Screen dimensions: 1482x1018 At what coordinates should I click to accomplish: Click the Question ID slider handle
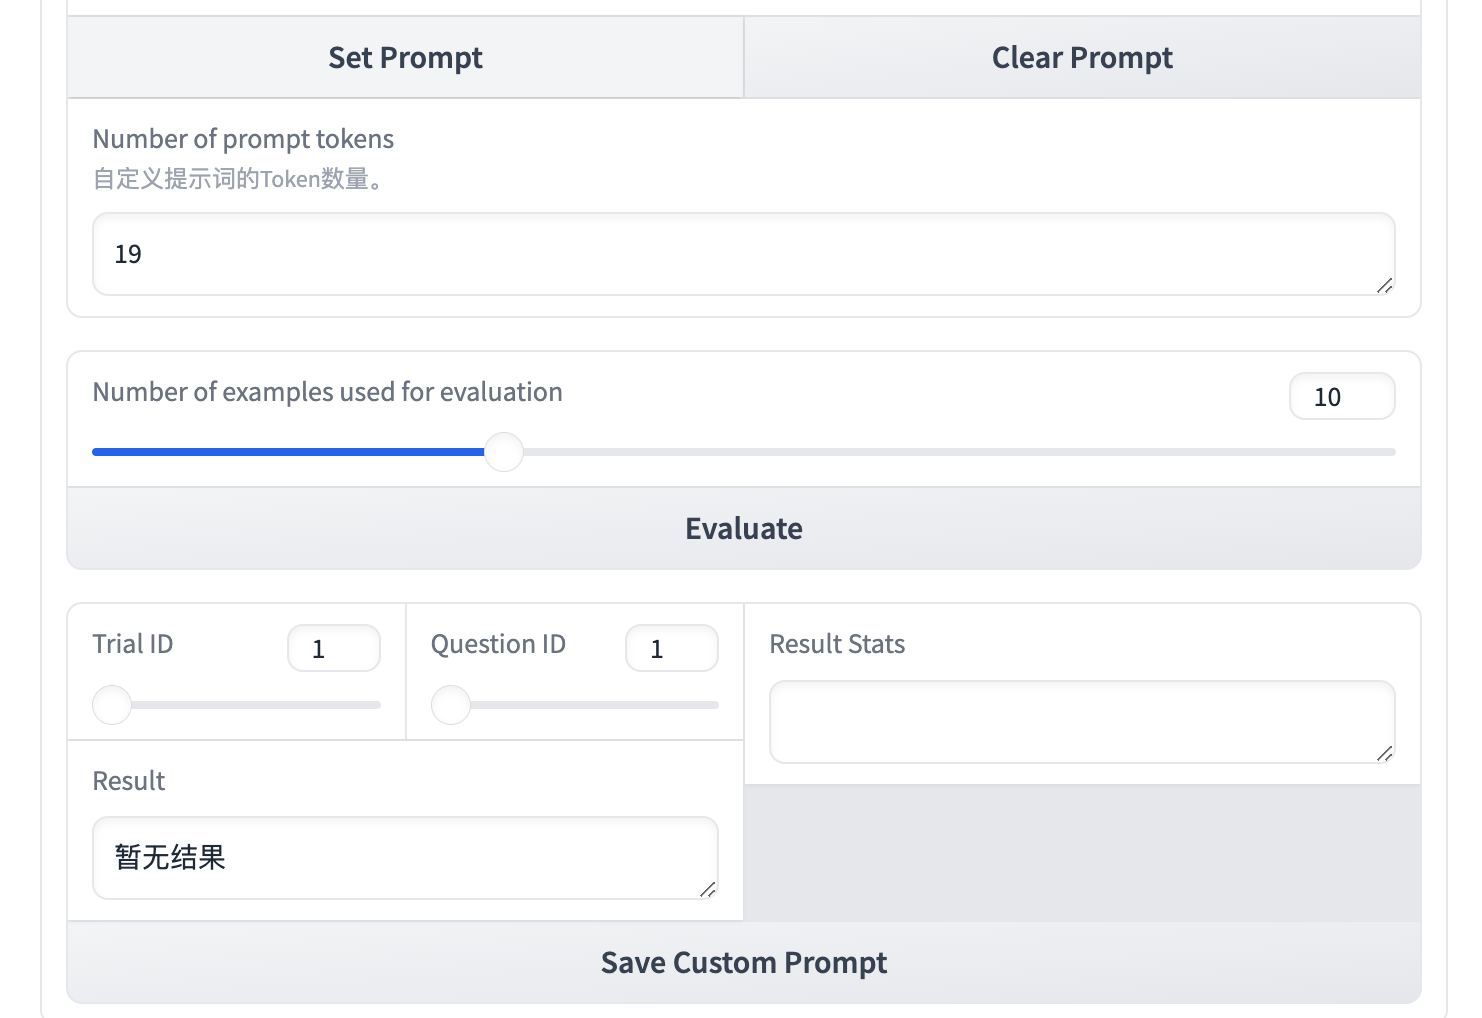point(451,705)
